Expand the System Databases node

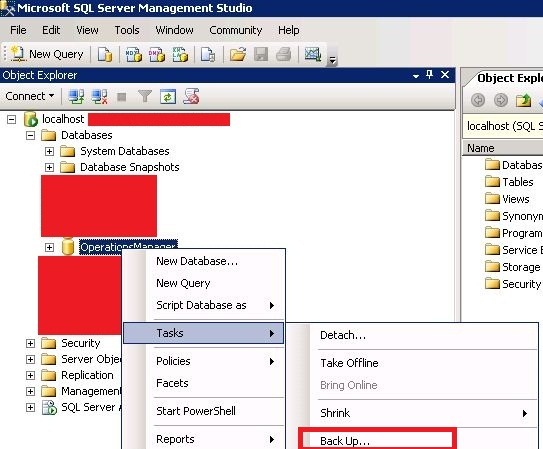click(49, 151)
